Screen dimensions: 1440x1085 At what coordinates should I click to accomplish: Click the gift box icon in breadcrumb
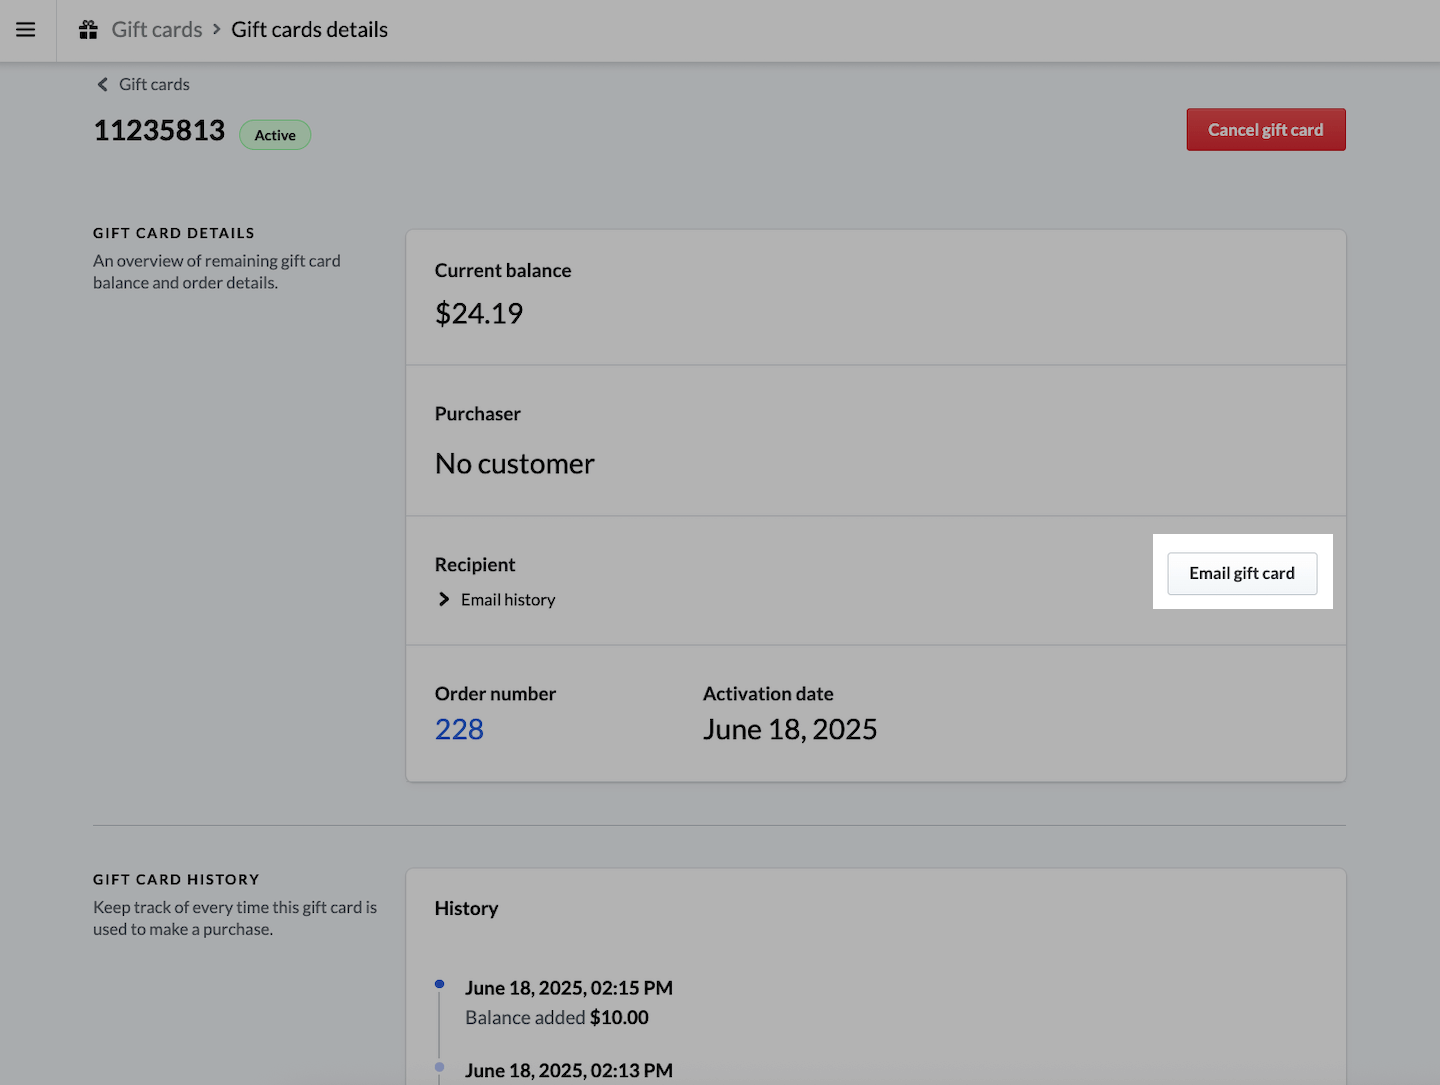(89, 30)
